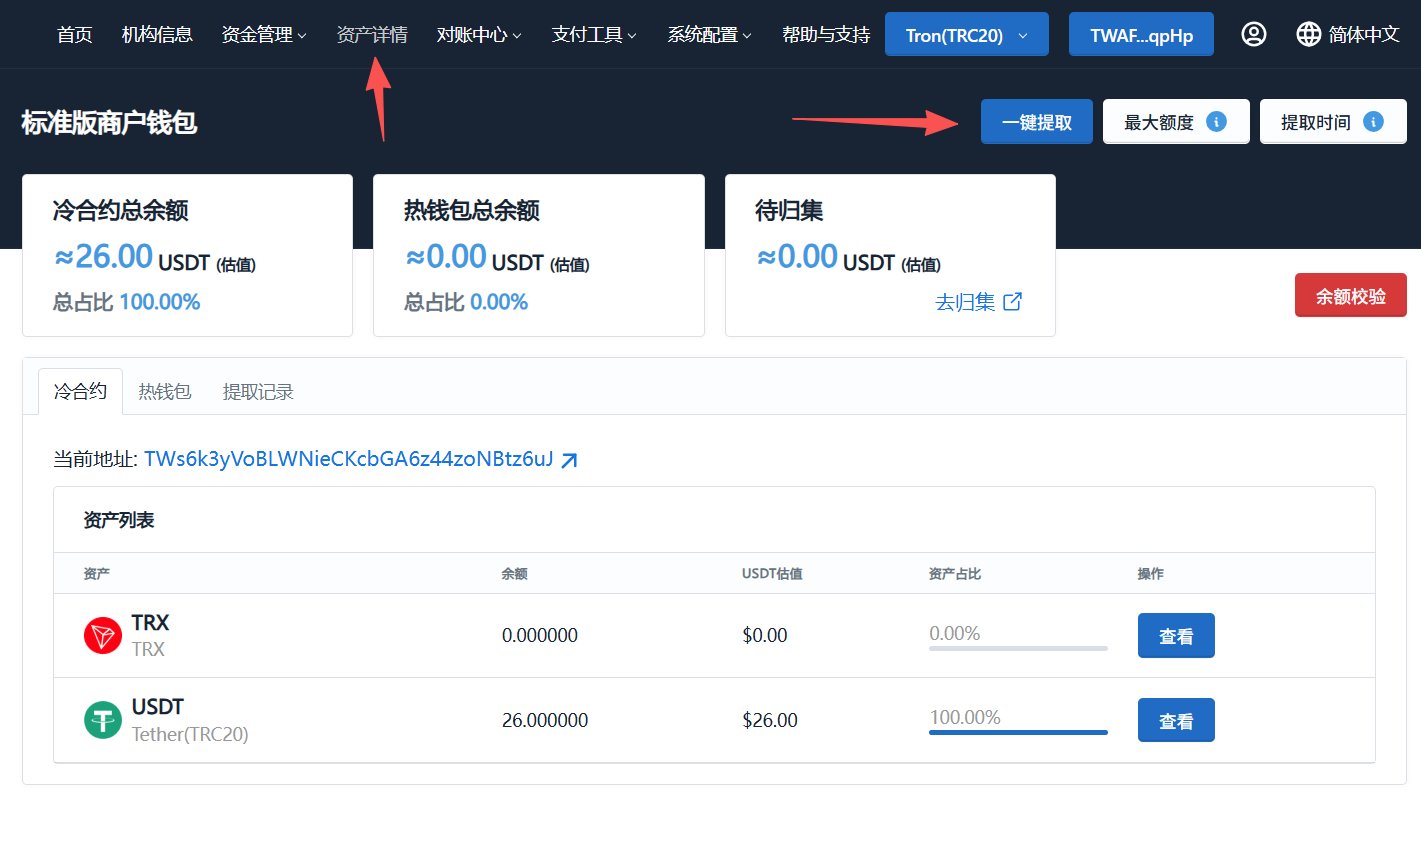The width and height of the screenshot is (1421, 865).
Task: Click the 一键提取 button
Action: (1036, 121)
